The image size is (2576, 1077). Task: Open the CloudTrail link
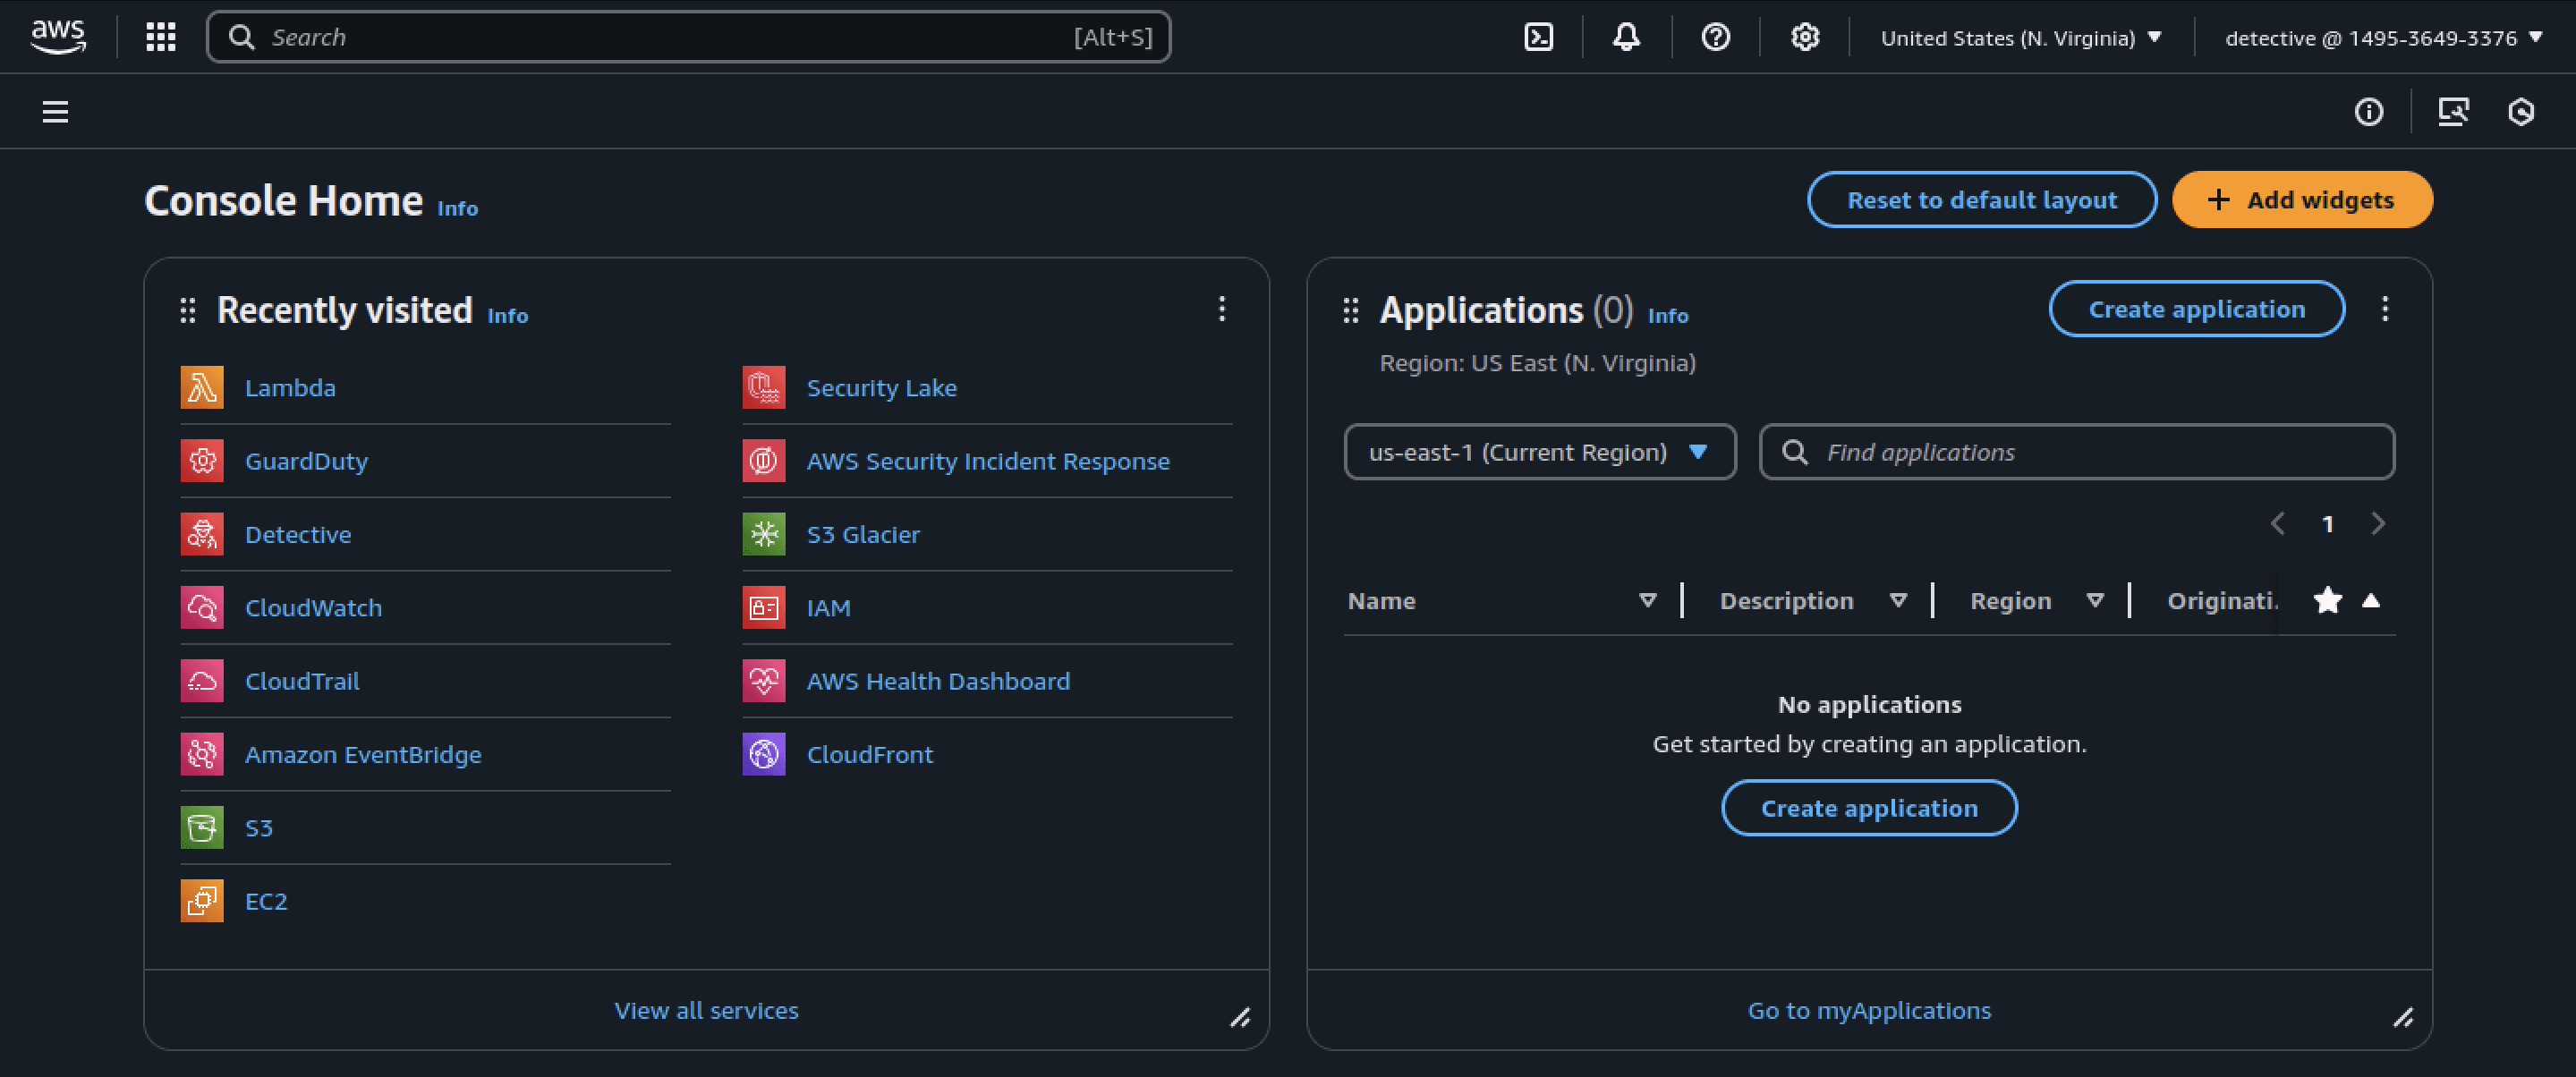[302, 681]
